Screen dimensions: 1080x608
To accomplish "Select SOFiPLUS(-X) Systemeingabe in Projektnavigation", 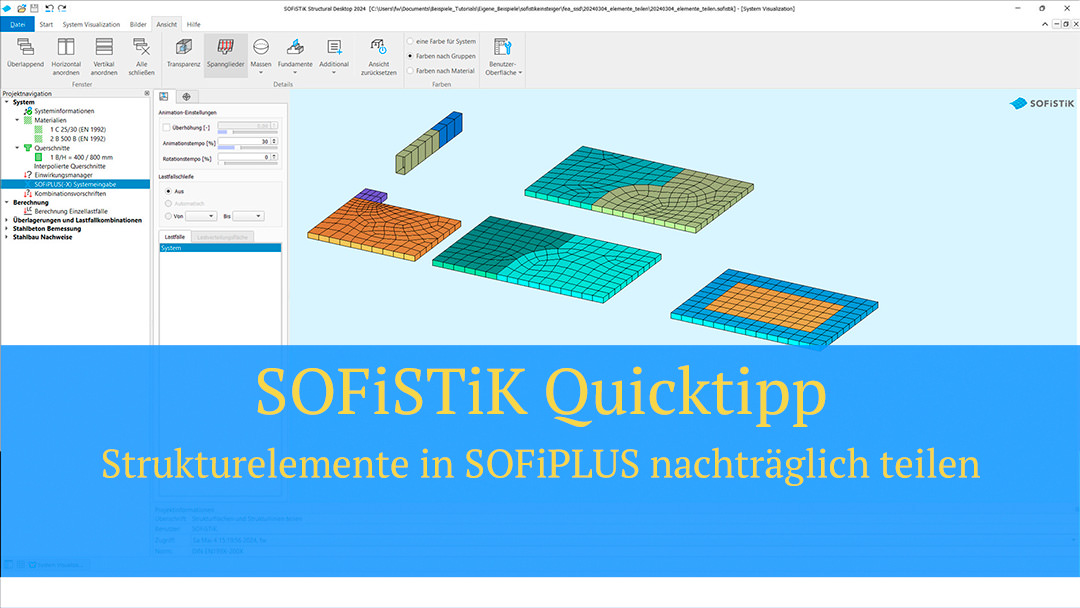I will pyautogui.click(x=75, y=184).
